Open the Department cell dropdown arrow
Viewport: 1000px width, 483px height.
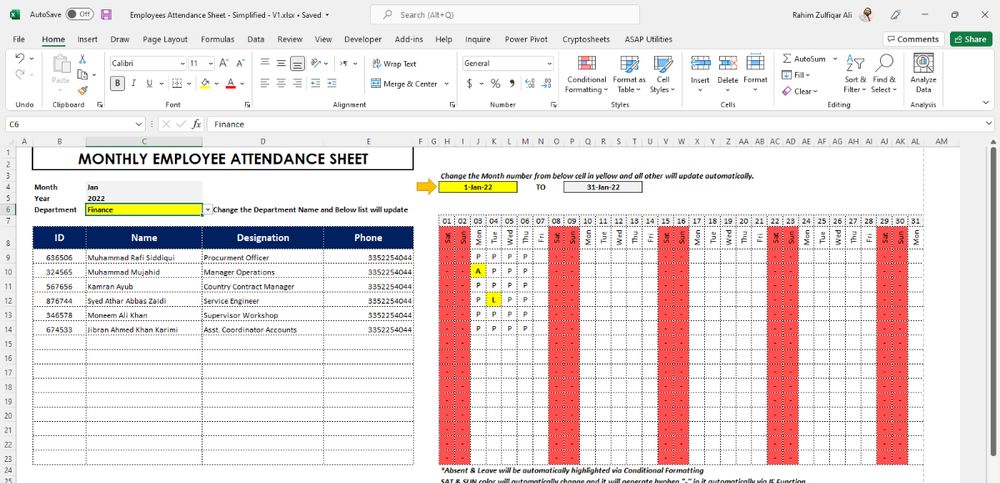point(207,210)
